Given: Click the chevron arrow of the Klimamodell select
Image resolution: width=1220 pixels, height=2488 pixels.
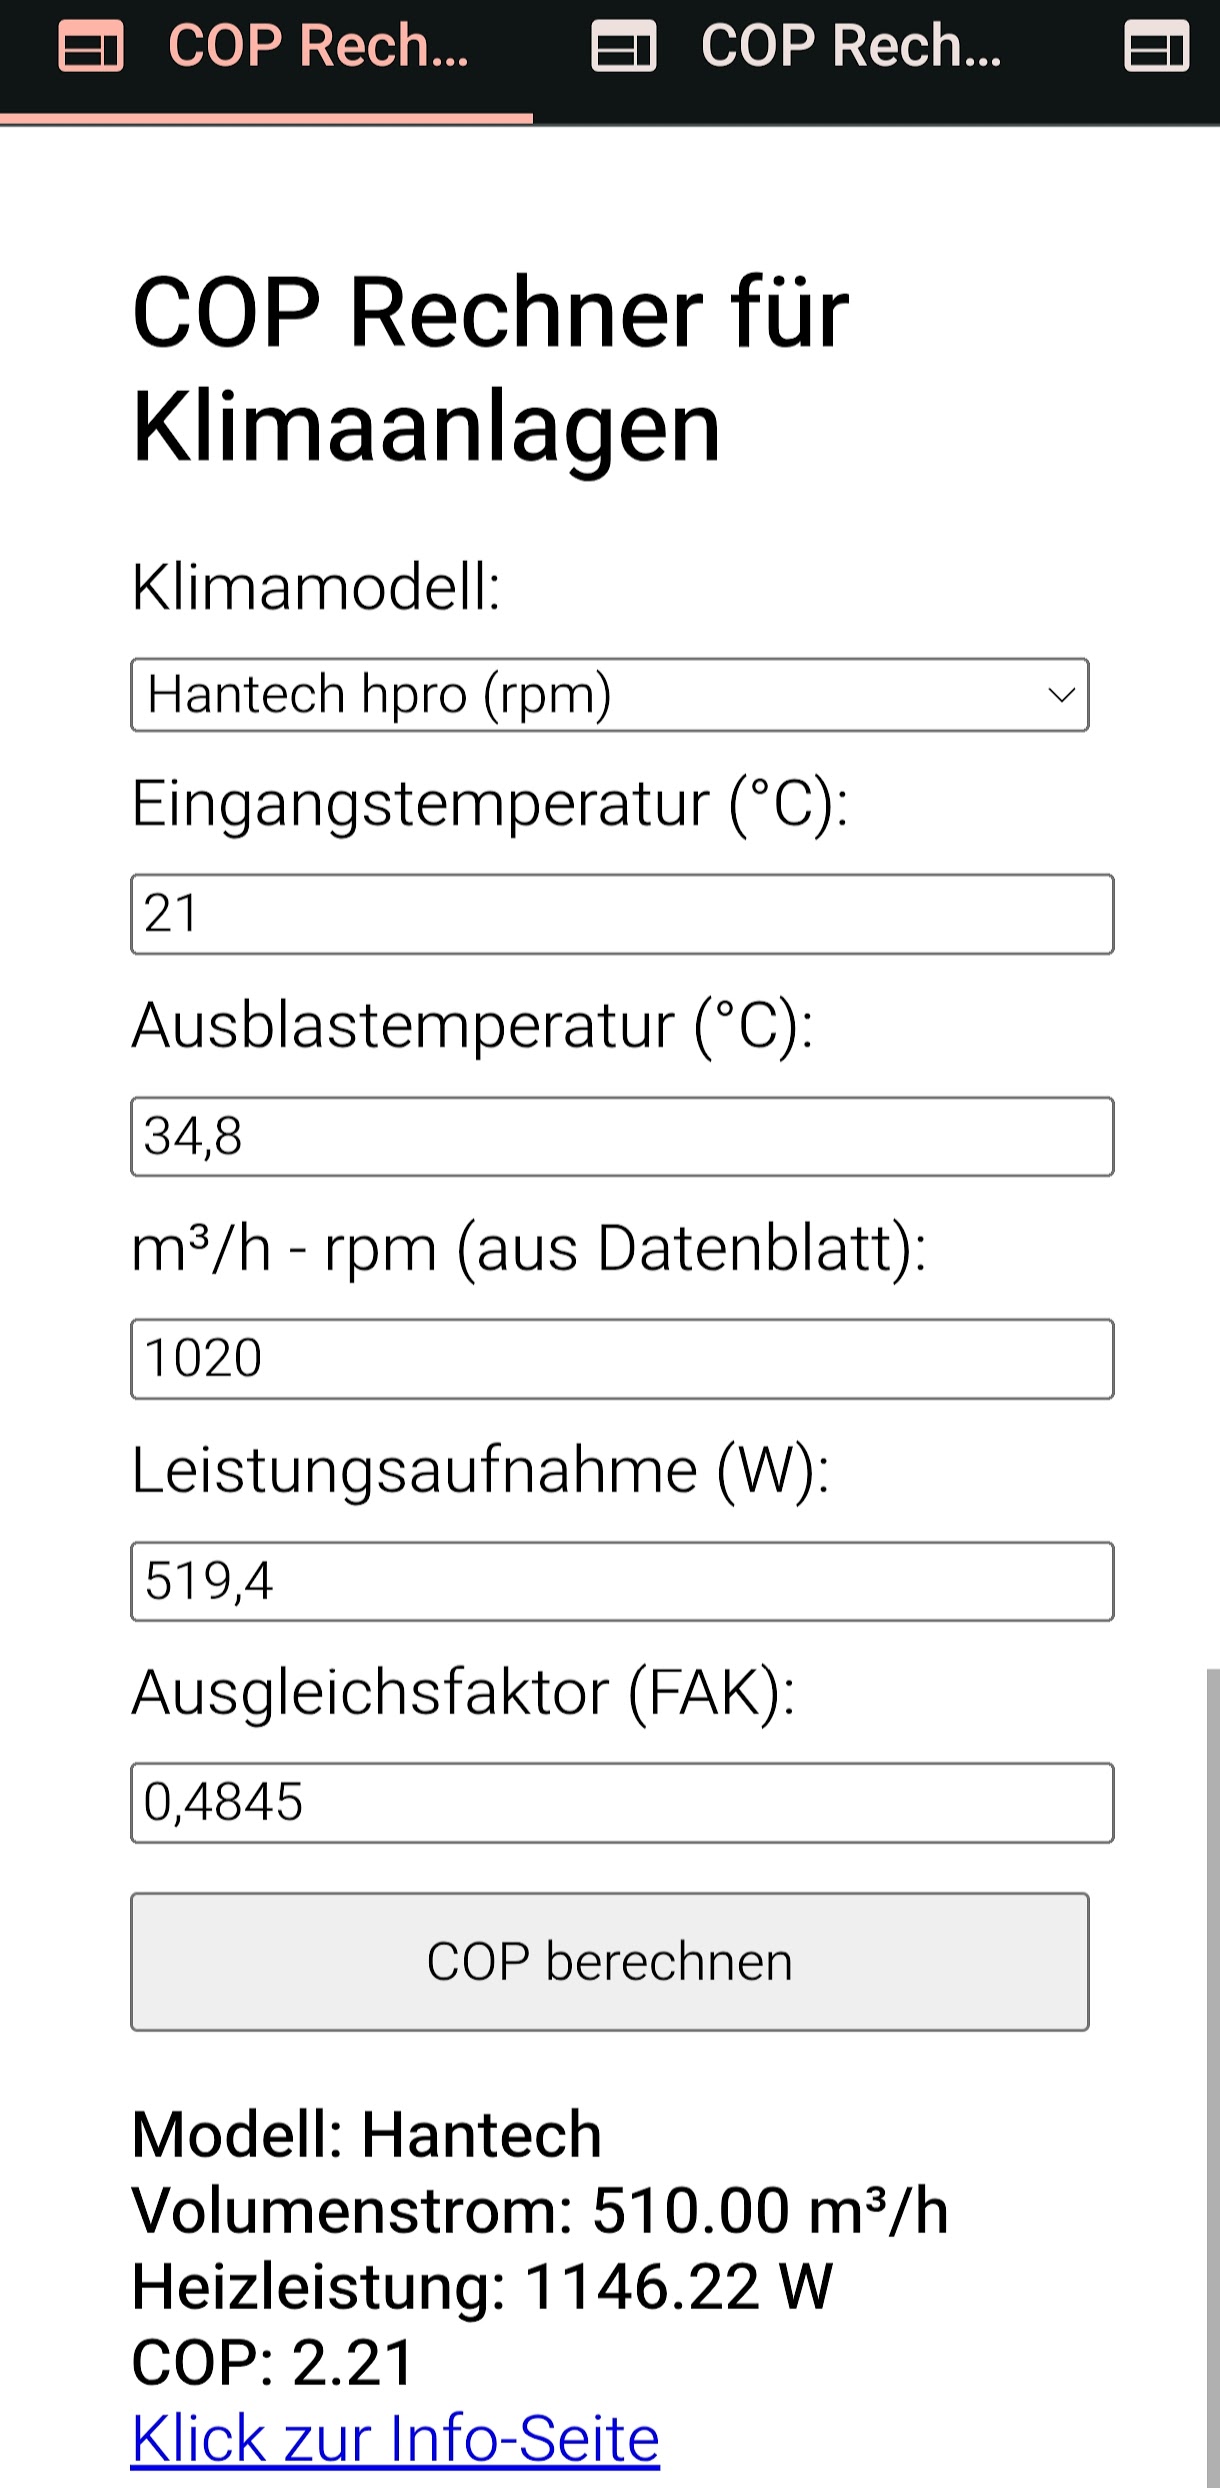Looking at the screenshot, I should pyautogui.click(x=1061, y=695).
